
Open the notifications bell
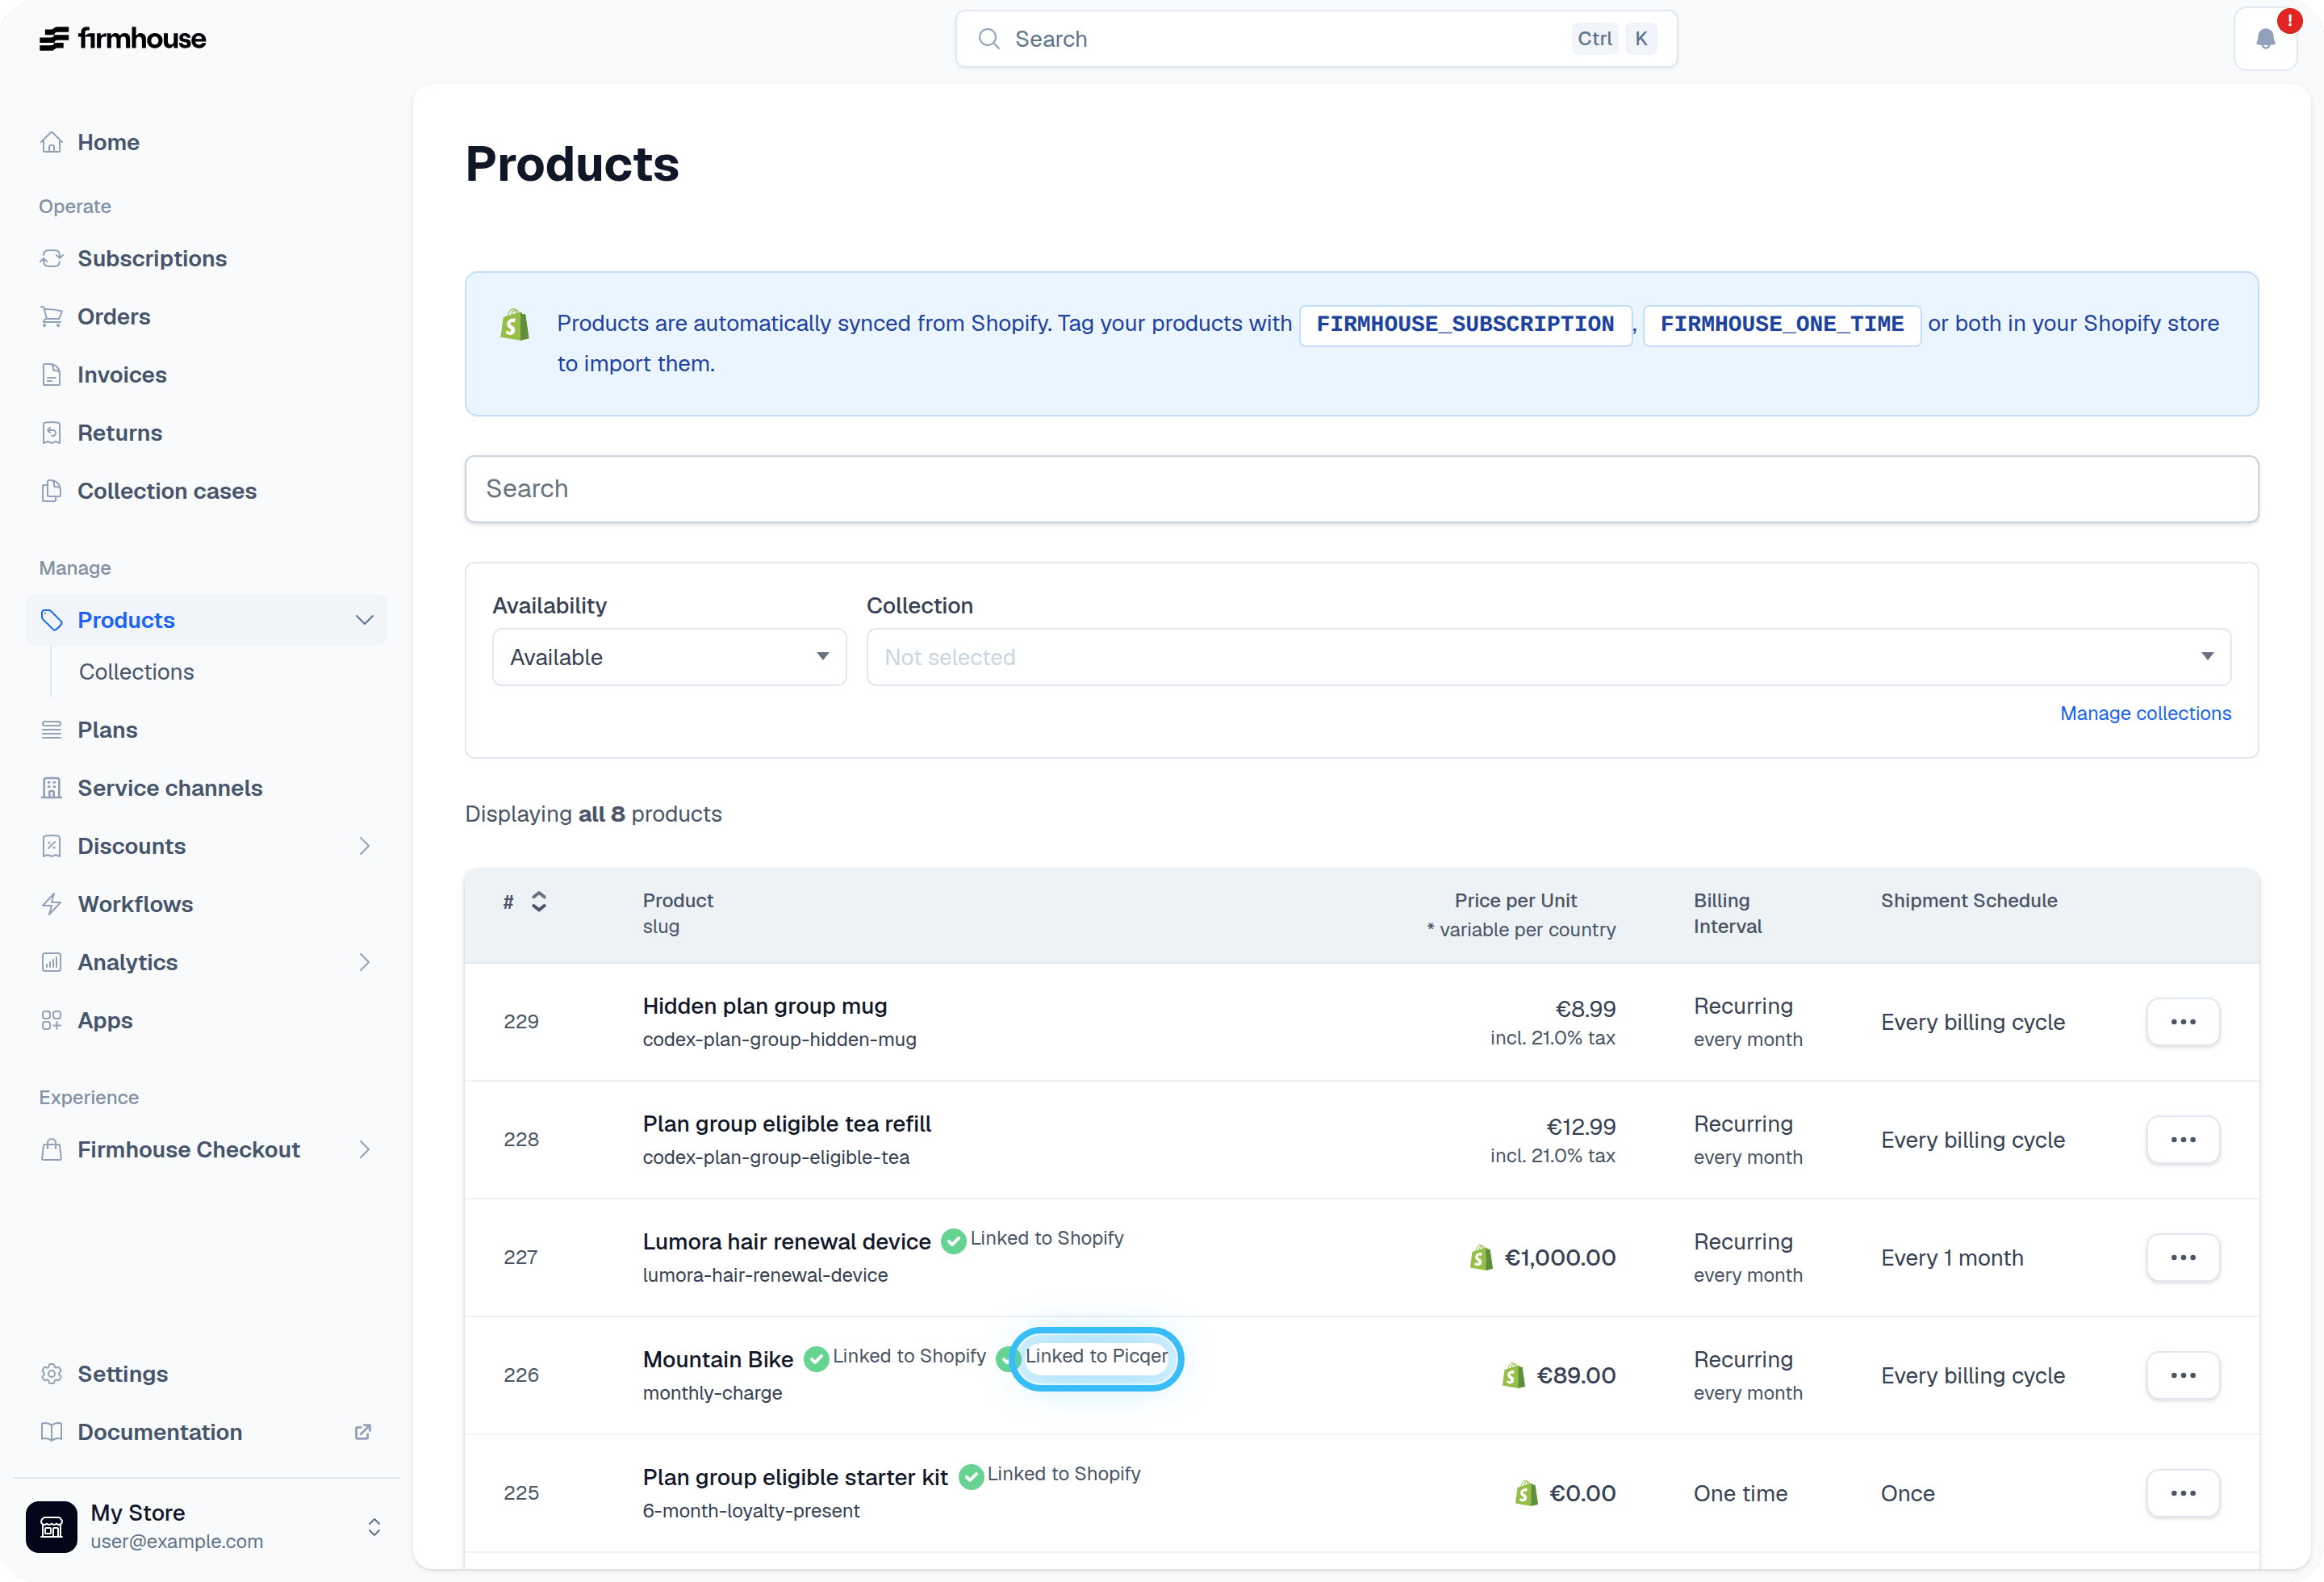pos(2265,39)
